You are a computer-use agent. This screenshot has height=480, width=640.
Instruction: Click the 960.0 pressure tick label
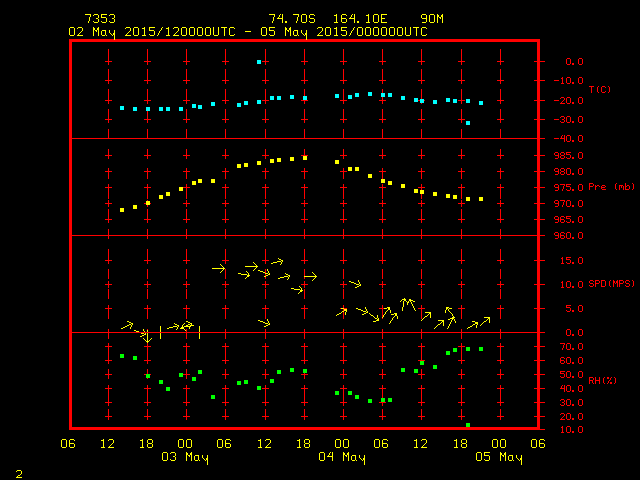tap(566, 236)
